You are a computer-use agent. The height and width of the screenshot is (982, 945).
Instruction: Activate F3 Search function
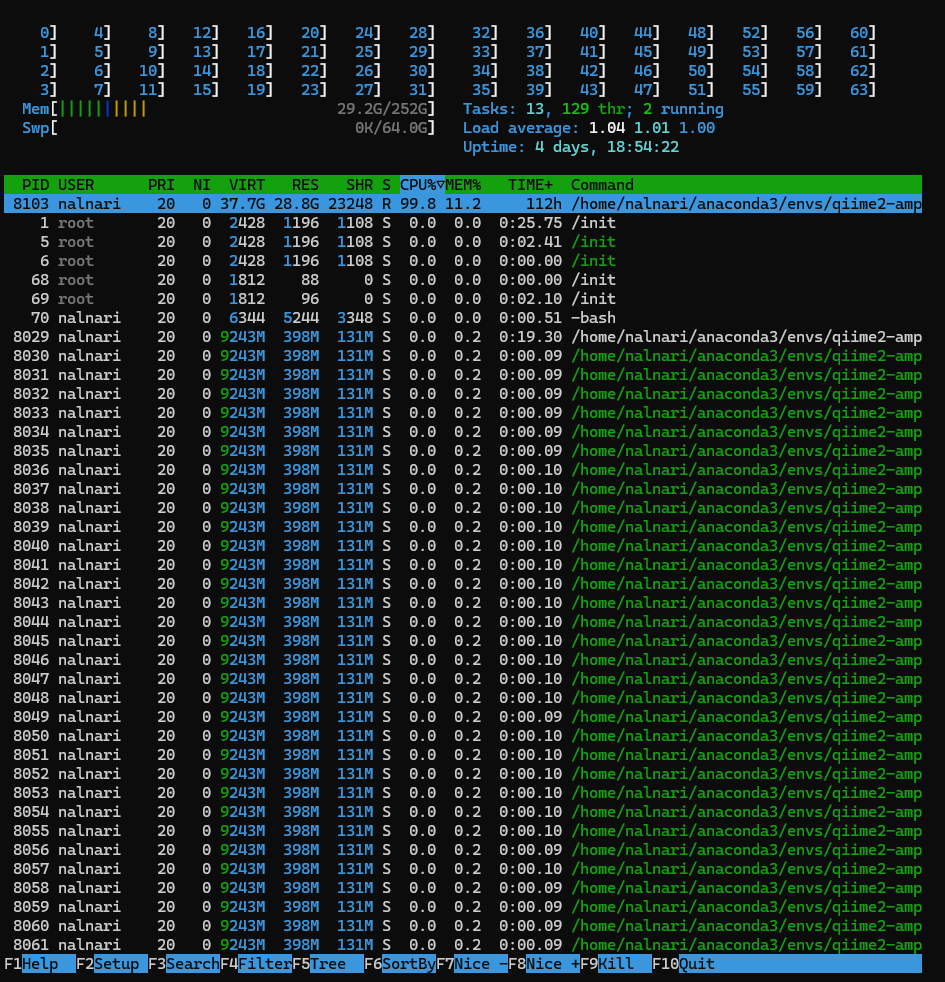pyautogui.click(x=182, y=964)
